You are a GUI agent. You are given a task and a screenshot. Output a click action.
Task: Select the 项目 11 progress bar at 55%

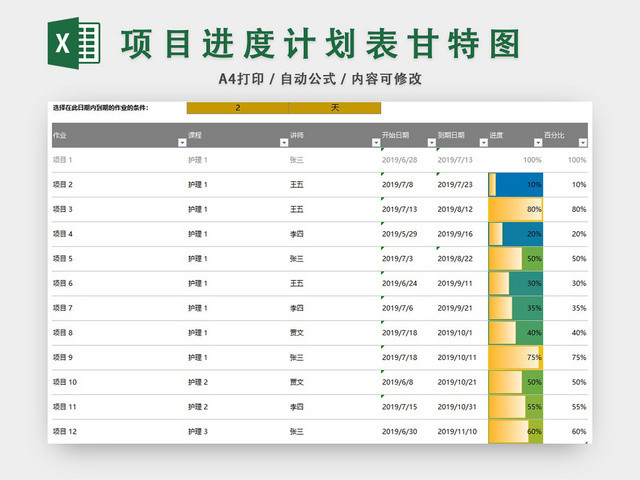pyautogui.click(x=516, y=407)
